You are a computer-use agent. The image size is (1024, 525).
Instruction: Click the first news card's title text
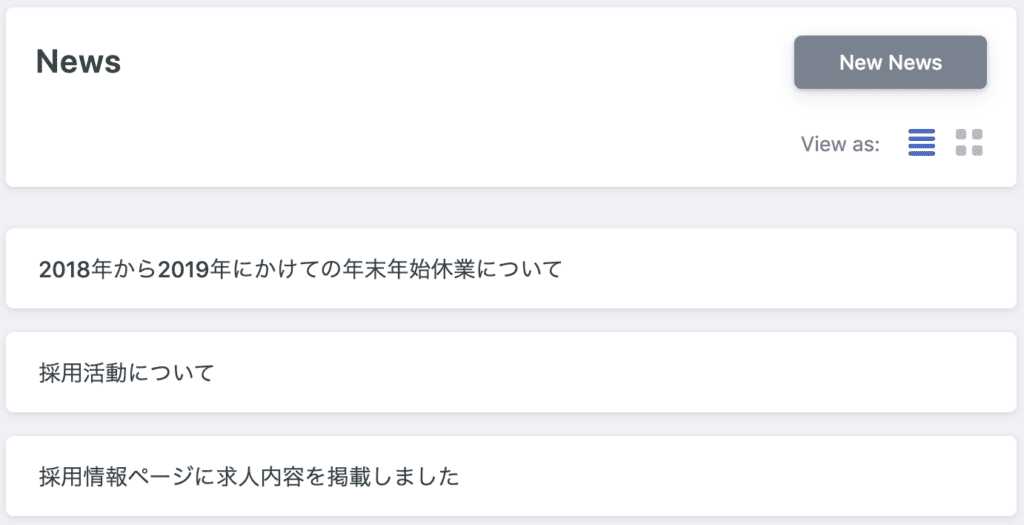pyautogui.click(x=300, y=269)
